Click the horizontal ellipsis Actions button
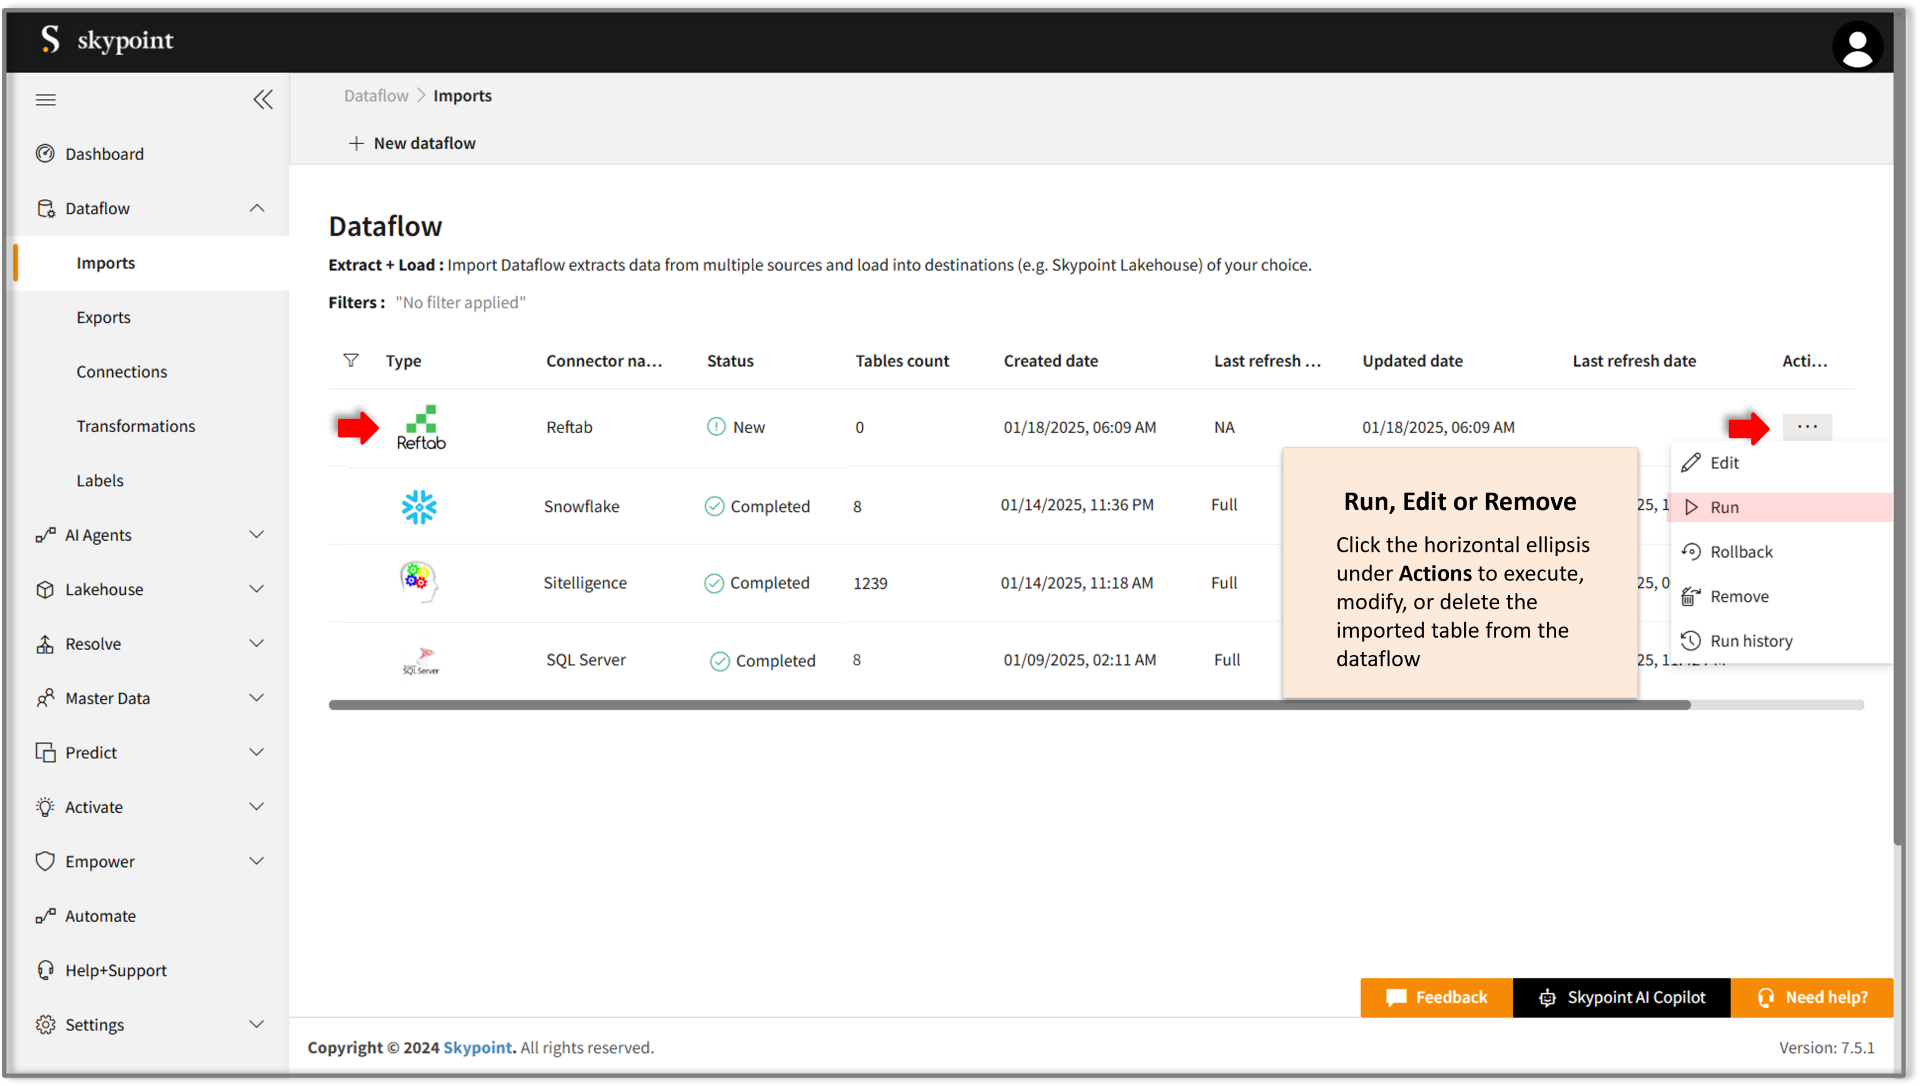This screenshot has height=1086, width=1920. point(1807,427)
